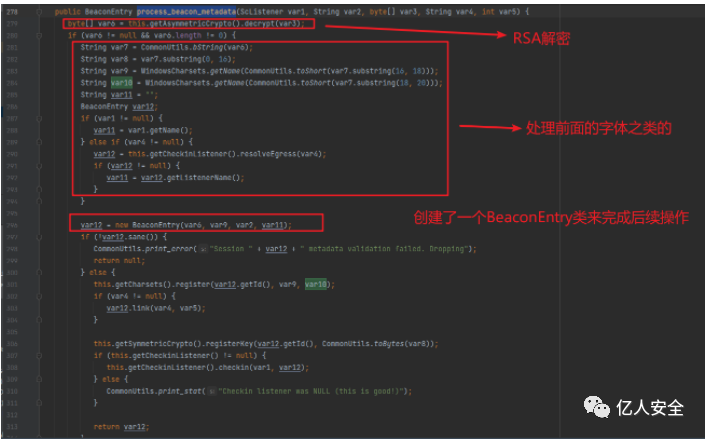Viewport: 707px width, 439px height.
Task: Click the highlighted var10 in the register call
Action: tap(316, 284)
